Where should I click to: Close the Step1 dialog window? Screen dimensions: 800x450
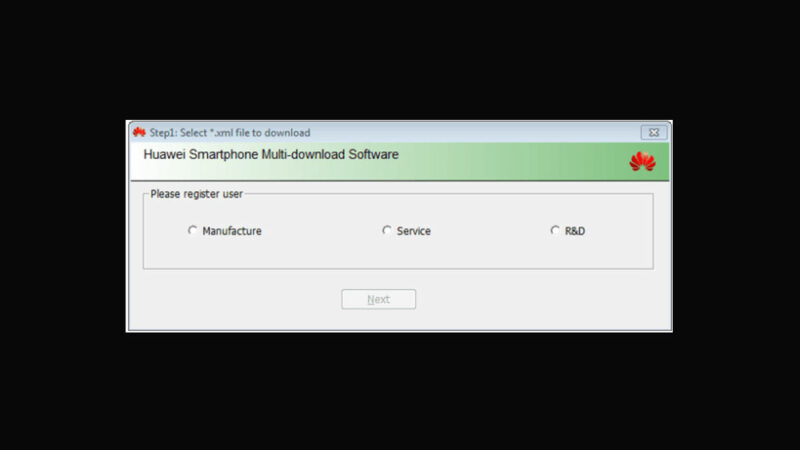coord(654,133)
